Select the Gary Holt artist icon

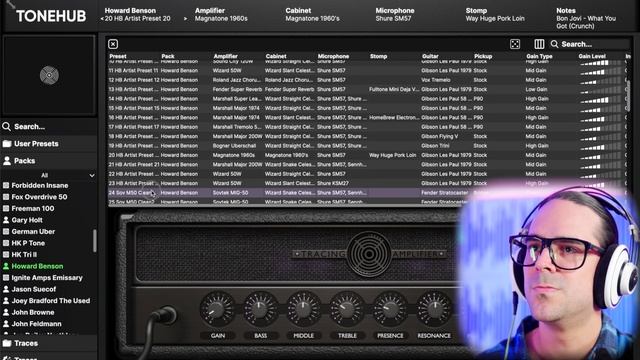[x=6, y=220]
